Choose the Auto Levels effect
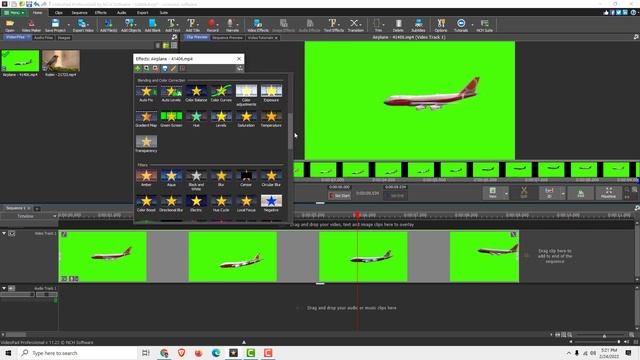640x360 pixels. point(171,93)
